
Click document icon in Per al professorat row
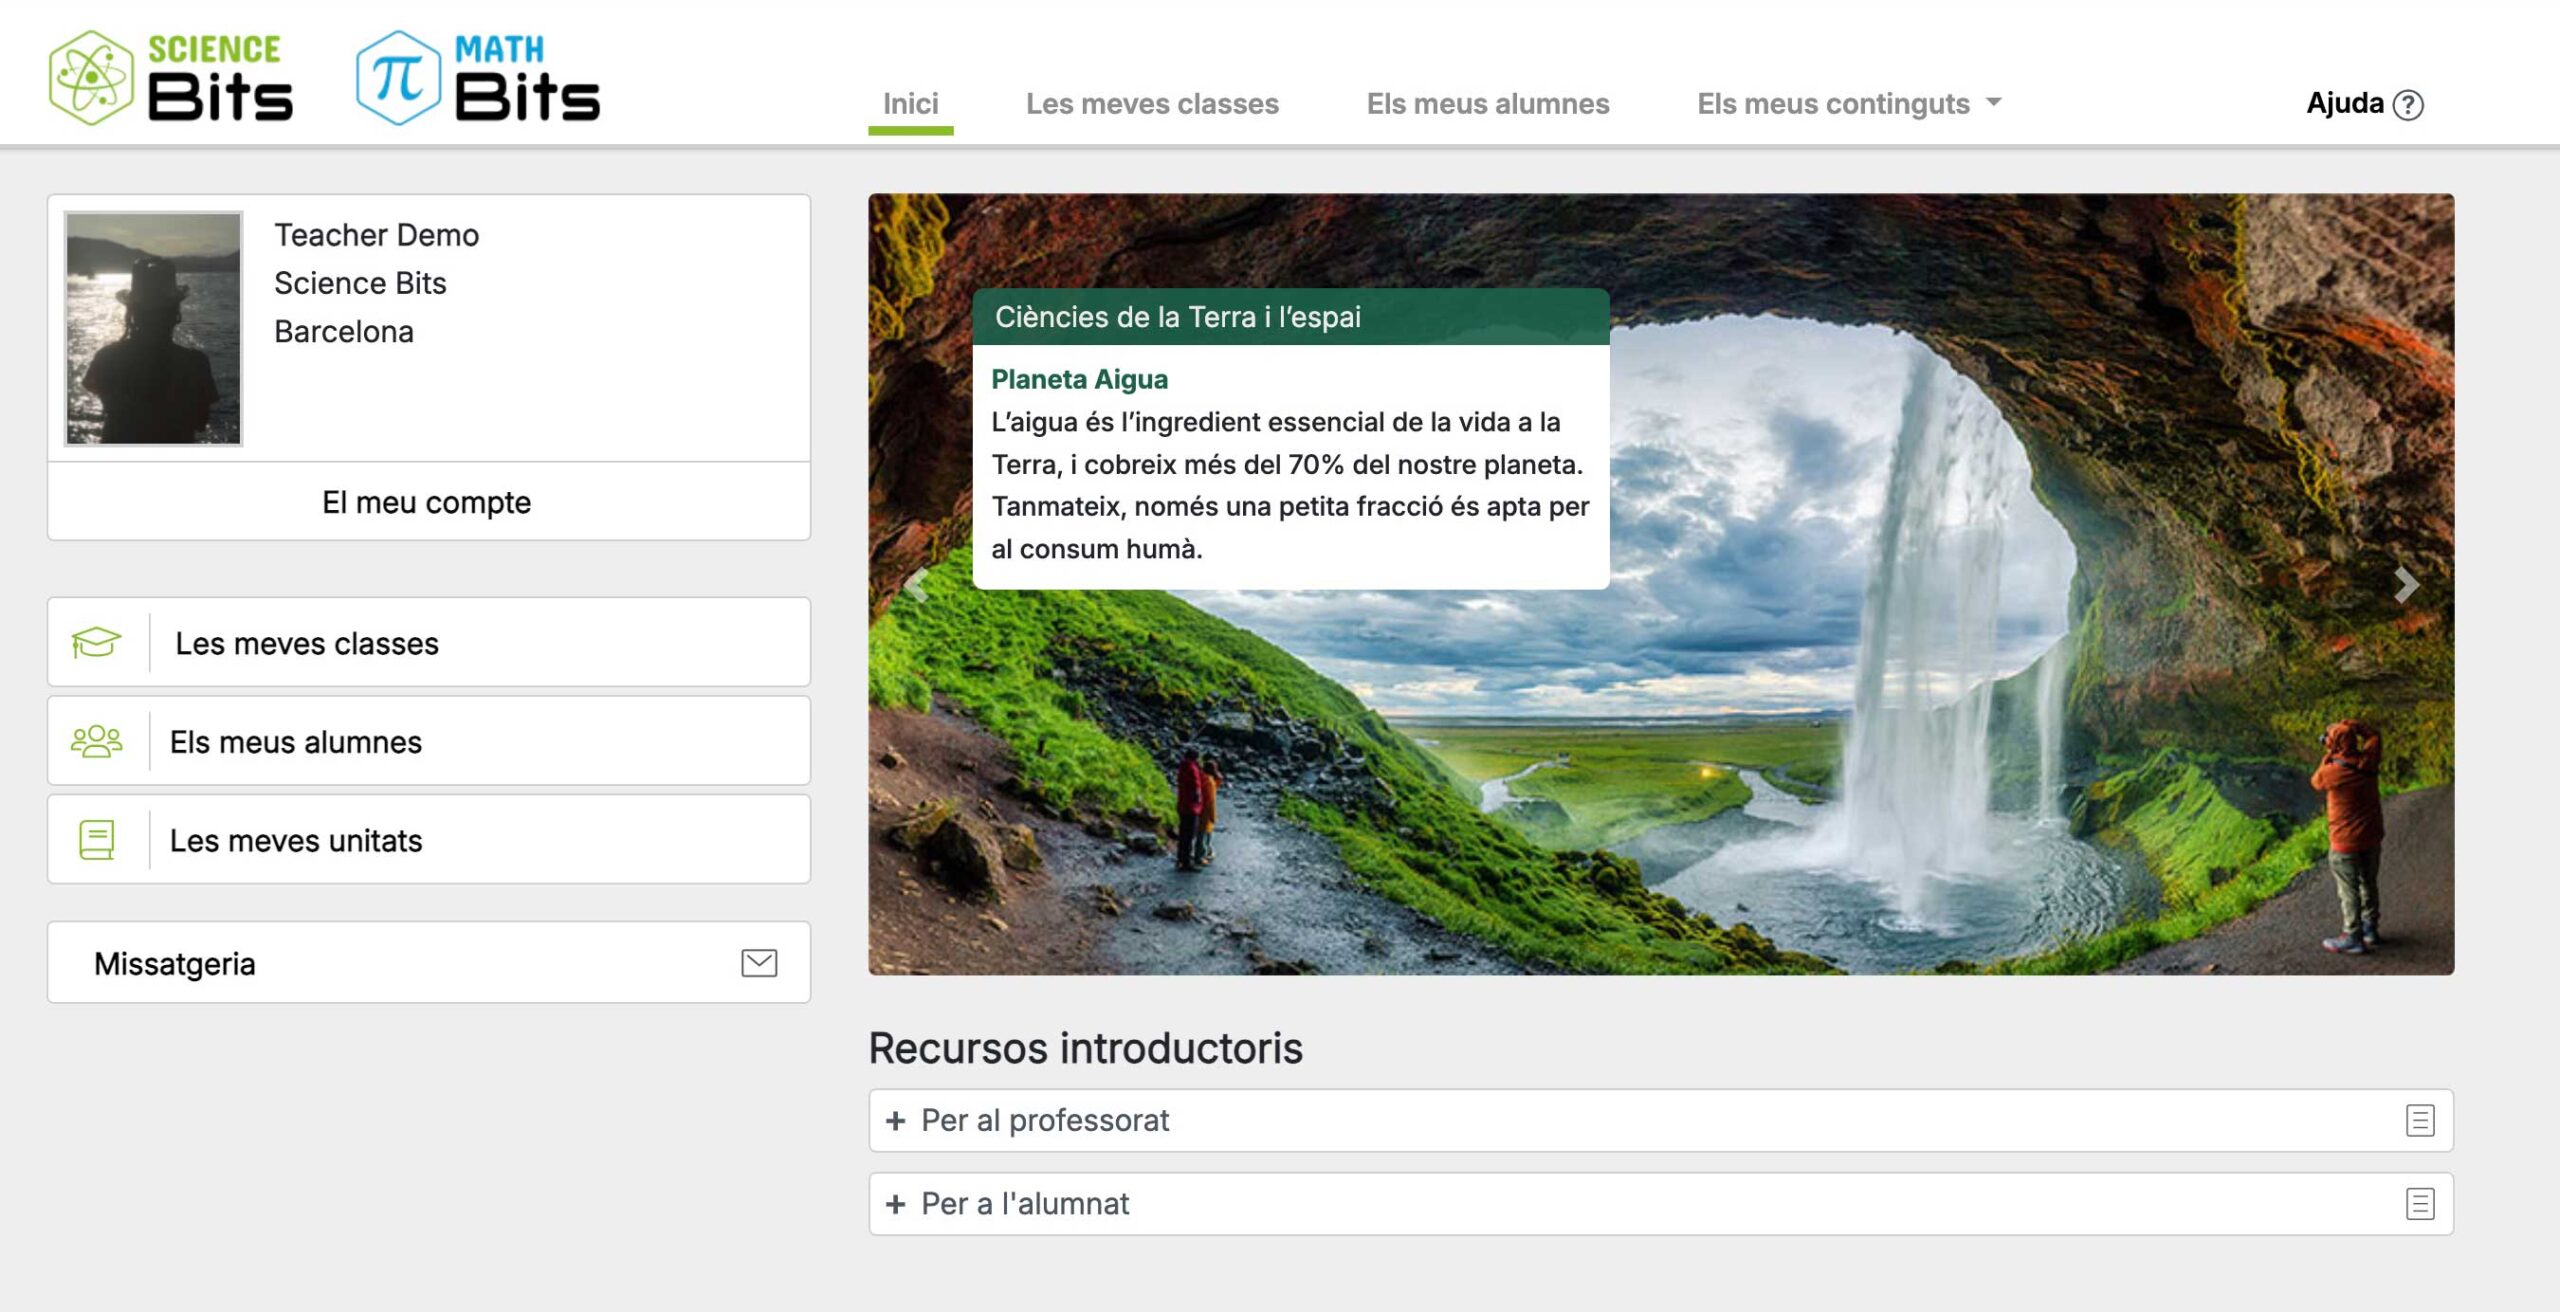[x=2419, y=1120]
